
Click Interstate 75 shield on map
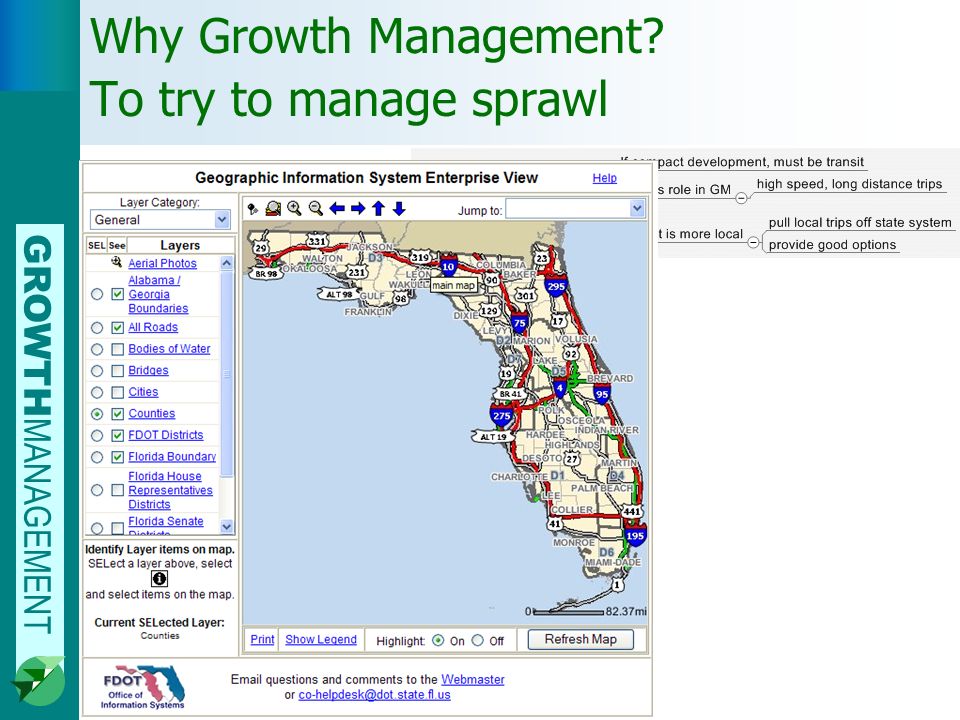coord(519,323)
